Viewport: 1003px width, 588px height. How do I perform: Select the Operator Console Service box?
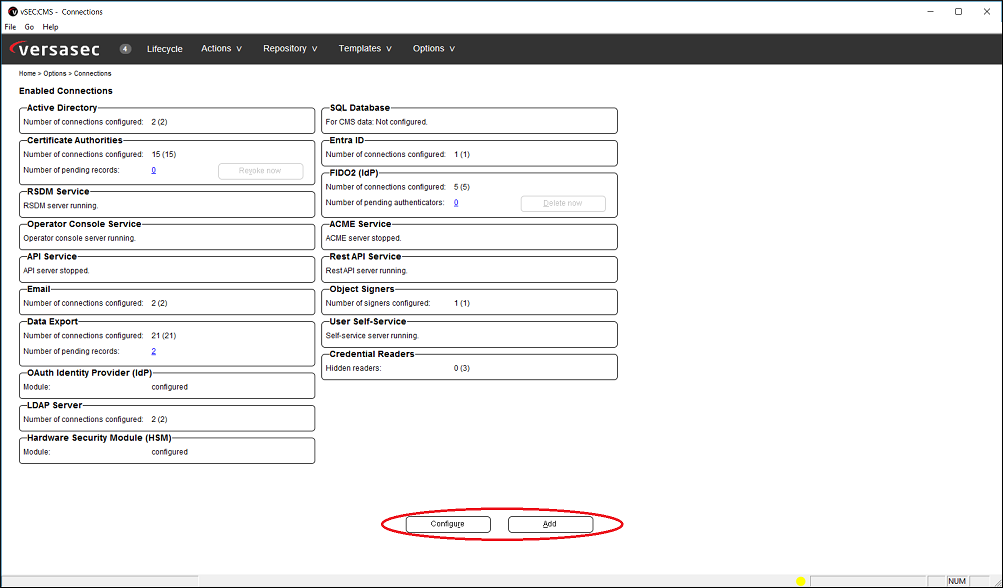[167, 235]
